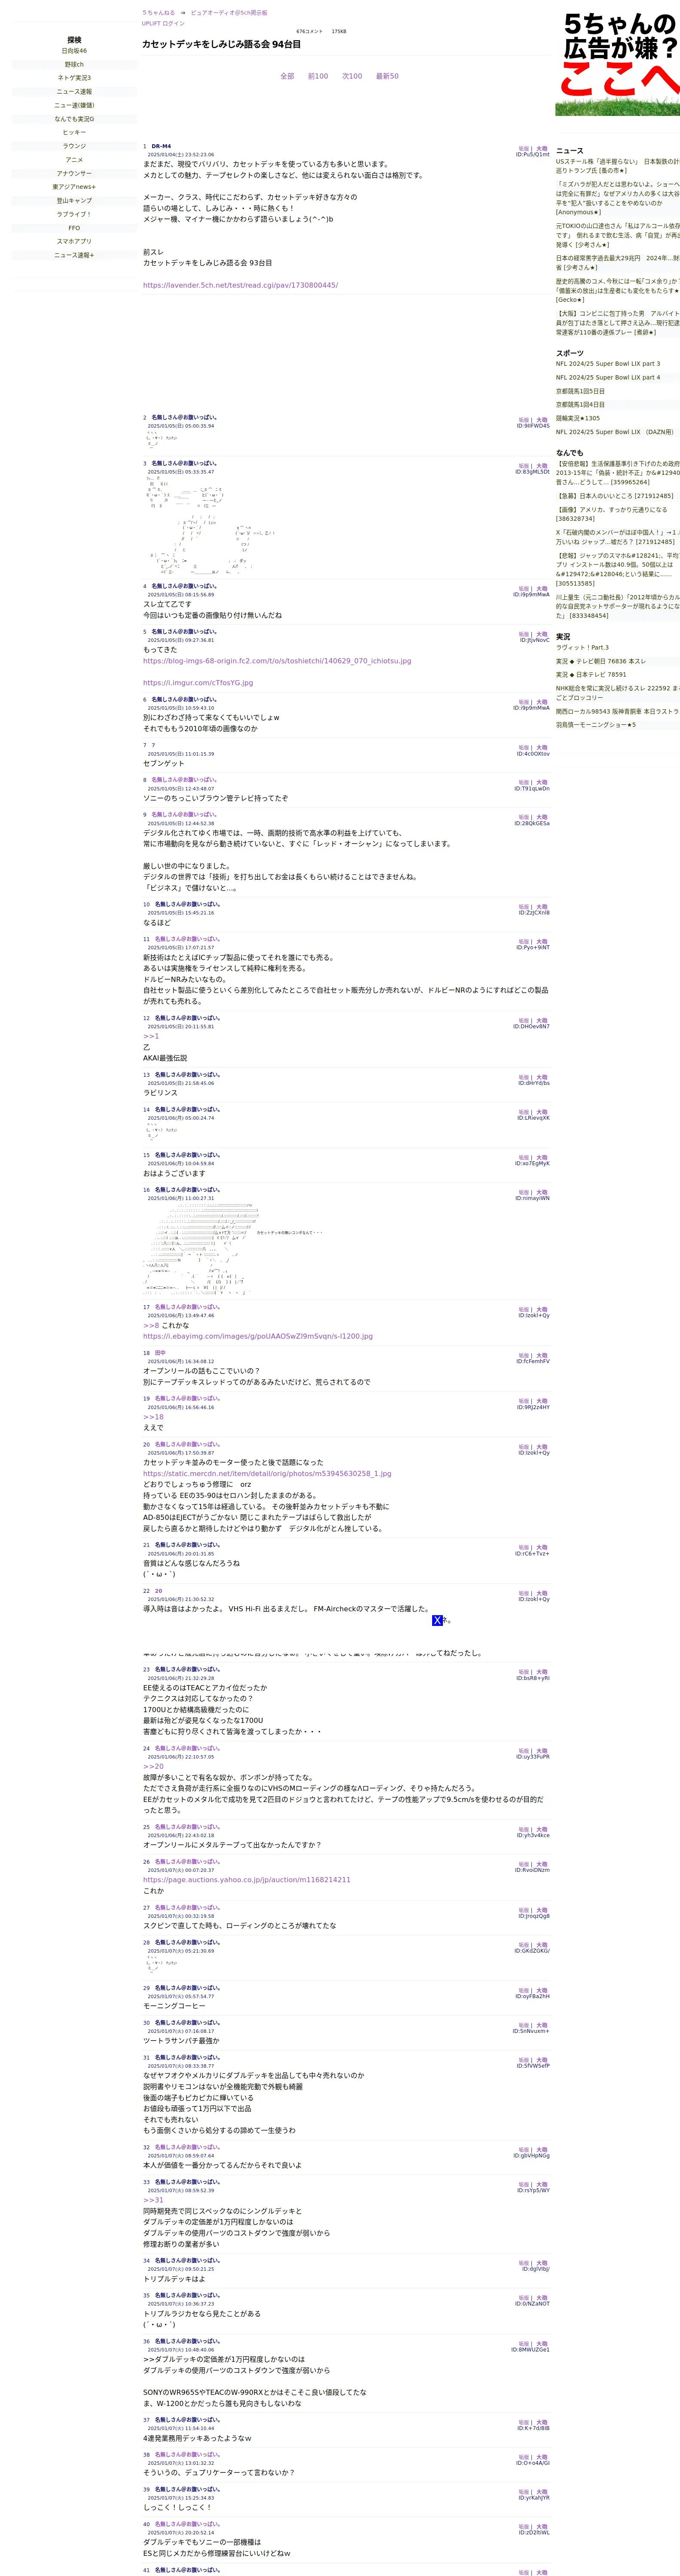Follow the >>20 anchor in post 24
This screenshot has width=680, height=2576.
coord(153,1766)
